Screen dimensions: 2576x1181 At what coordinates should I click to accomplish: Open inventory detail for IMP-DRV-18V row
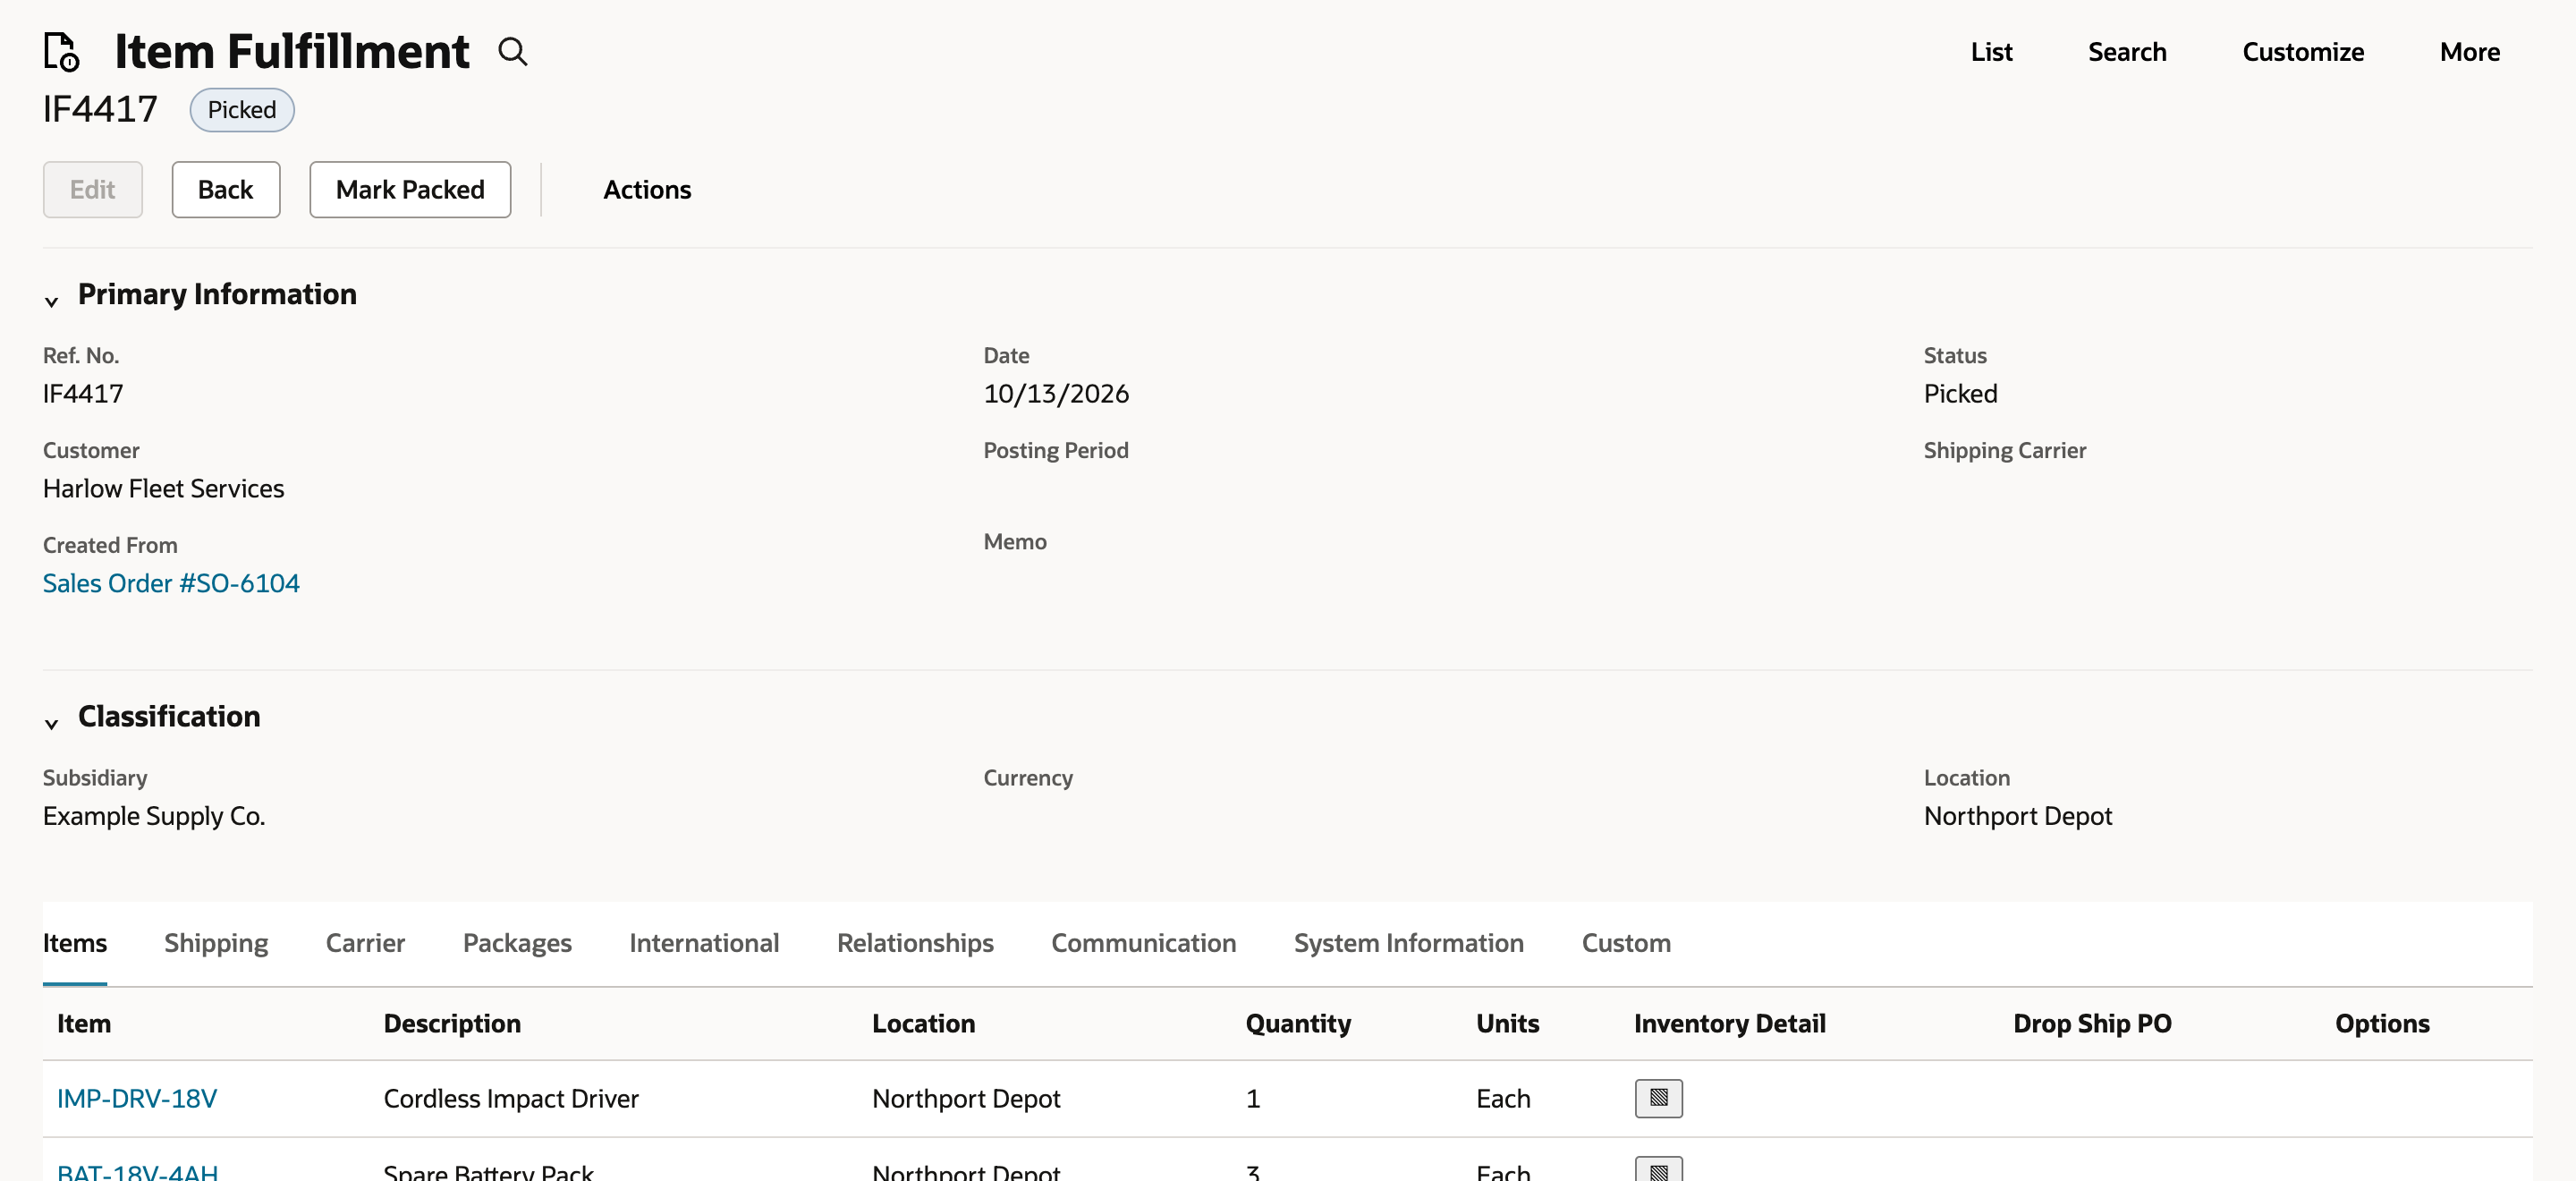[x=1658, y=1097]
